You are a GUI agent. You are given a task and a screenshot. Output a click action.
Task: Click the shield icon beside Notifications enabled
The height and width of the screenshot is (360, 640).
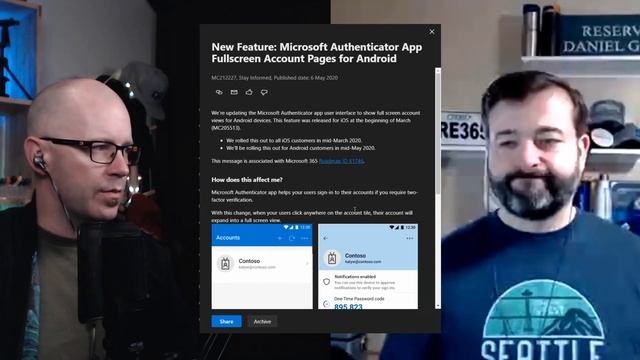(x=326, y=282)
